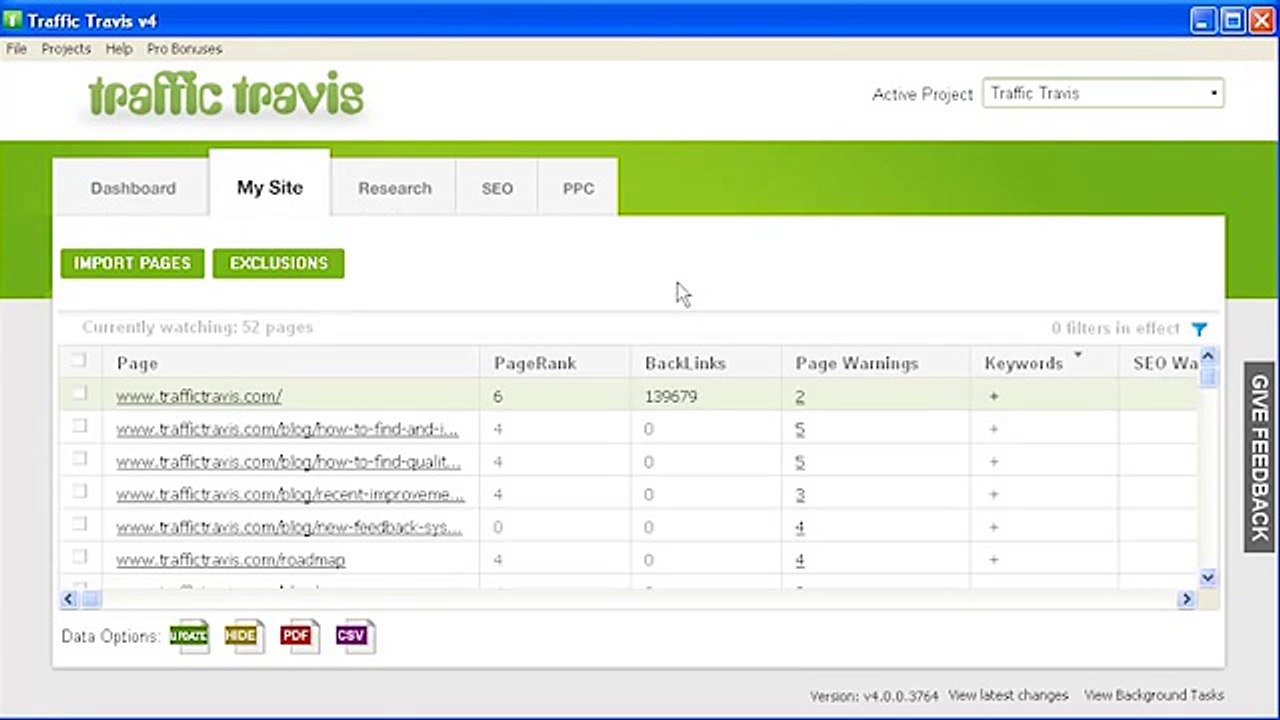Open page warnings 3 for recent-improveme... row
1280x720 pixels.
[x=800, y=495]
